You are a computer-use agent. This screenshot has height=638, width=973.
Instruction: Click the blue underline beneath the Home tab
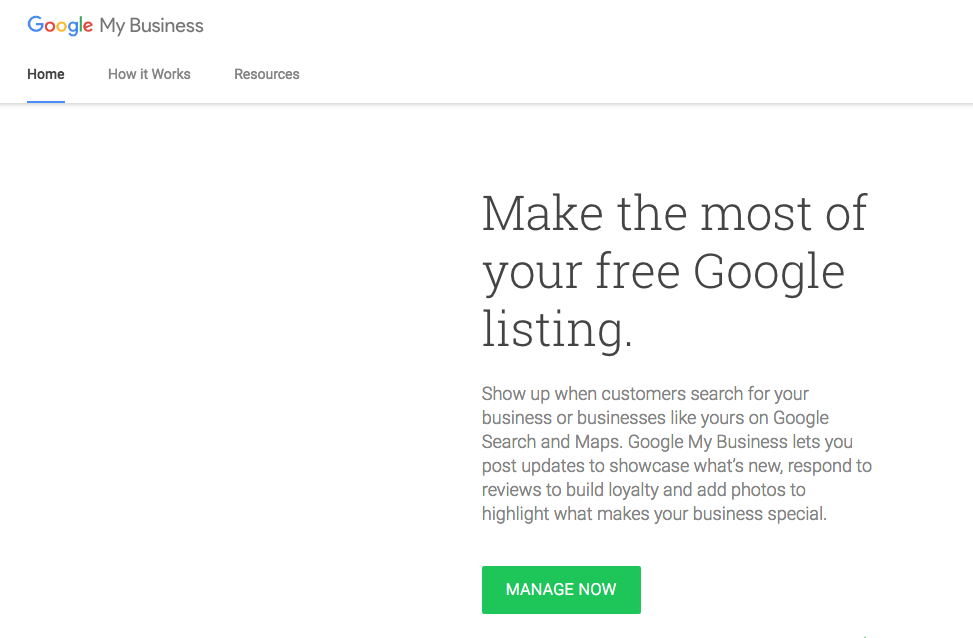(46, 101)
